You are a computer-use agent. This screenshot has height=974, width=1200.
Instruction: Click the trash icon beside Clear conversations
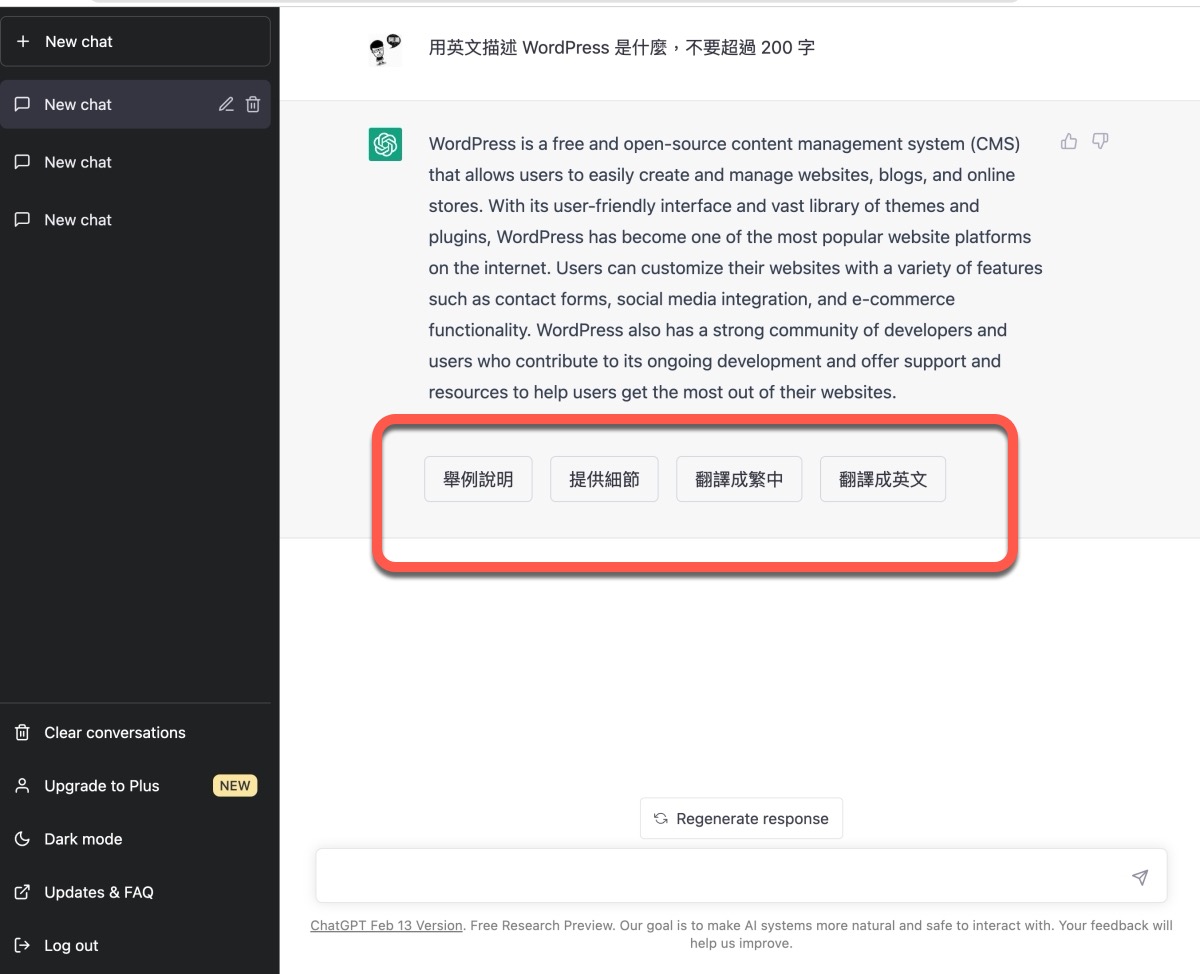pos(22,733)
